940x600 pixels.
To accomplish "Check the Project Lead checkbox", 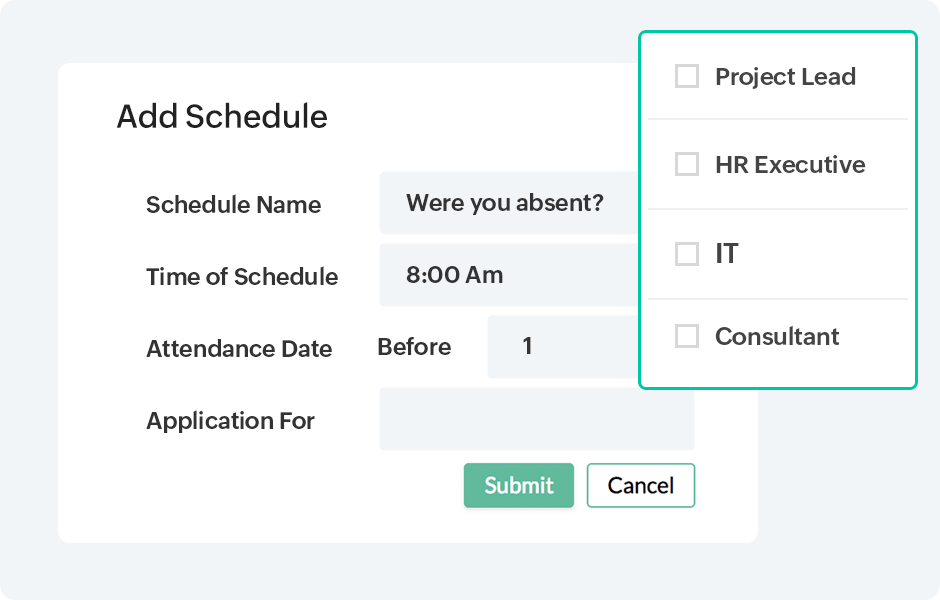I will click(x=687, y=77).
